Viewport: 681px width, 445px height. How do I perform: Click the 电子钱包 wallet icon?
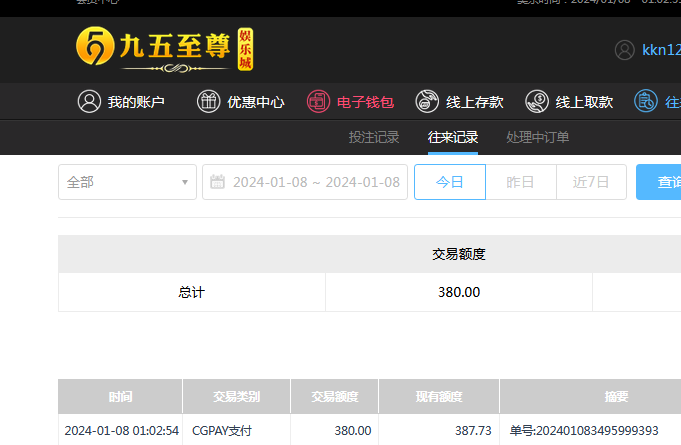coord(318,102)
